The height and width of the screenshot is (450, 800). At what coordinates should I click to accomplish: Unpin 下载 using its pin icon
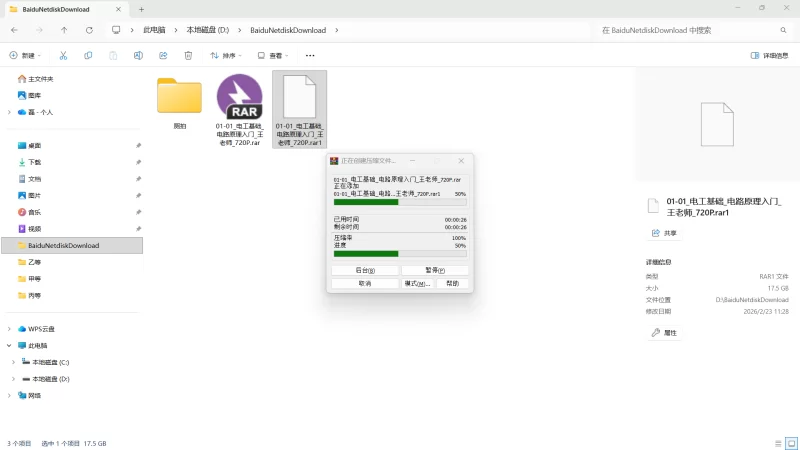[138, 162]
